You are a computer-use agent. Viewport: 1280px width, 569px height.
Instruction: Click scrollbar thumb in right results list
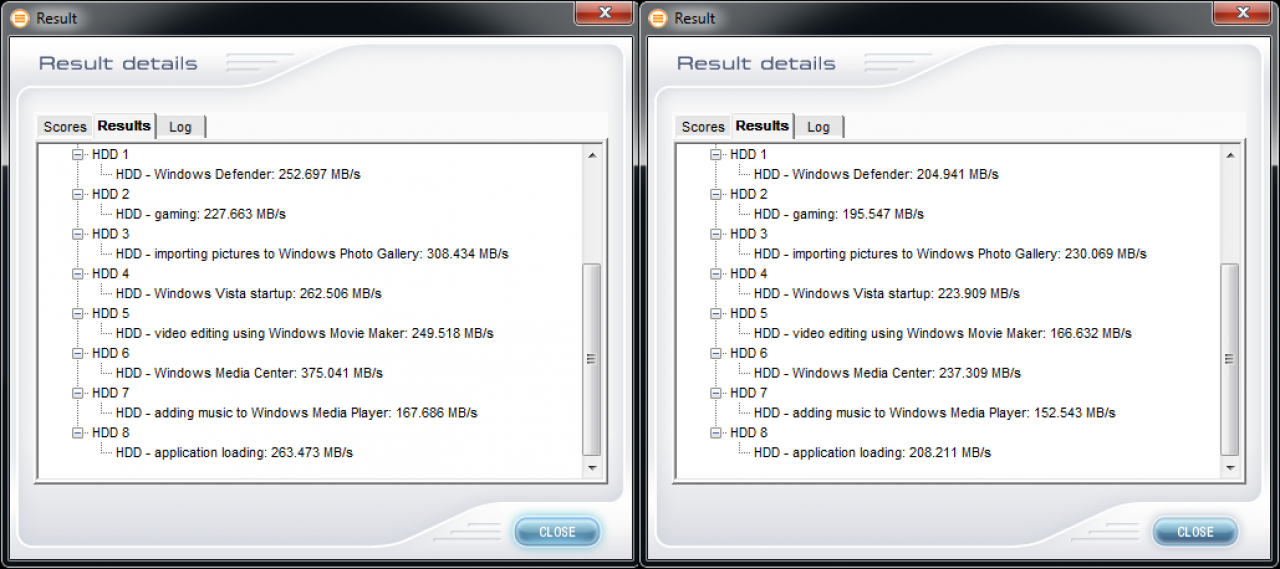(1229, 359)
